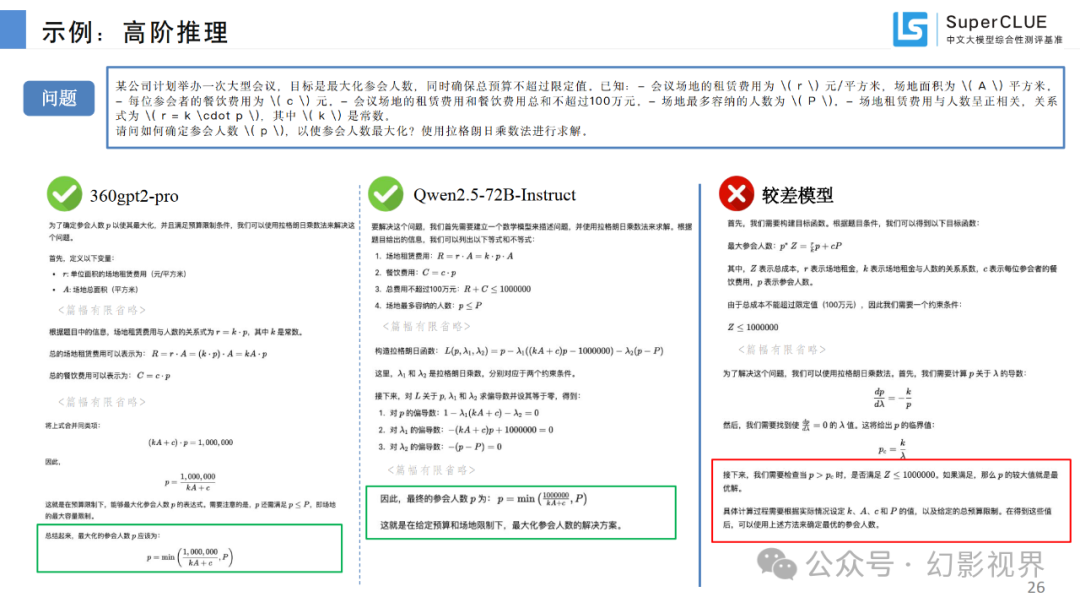The width and height of the screenshot is (1080, 608).
Task: Click the line 最大参会人数 in 较差模型 column
Action: (785, 246)
